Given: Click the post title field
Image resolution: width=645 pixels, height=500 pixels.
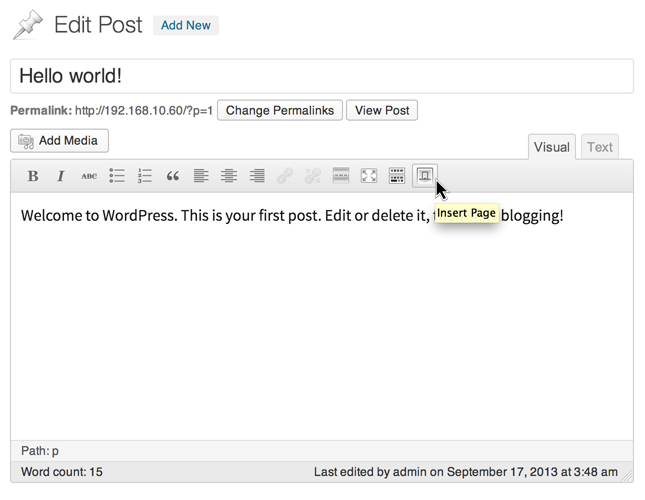Looking at the screenshot, I should click(x=321, y=76).
